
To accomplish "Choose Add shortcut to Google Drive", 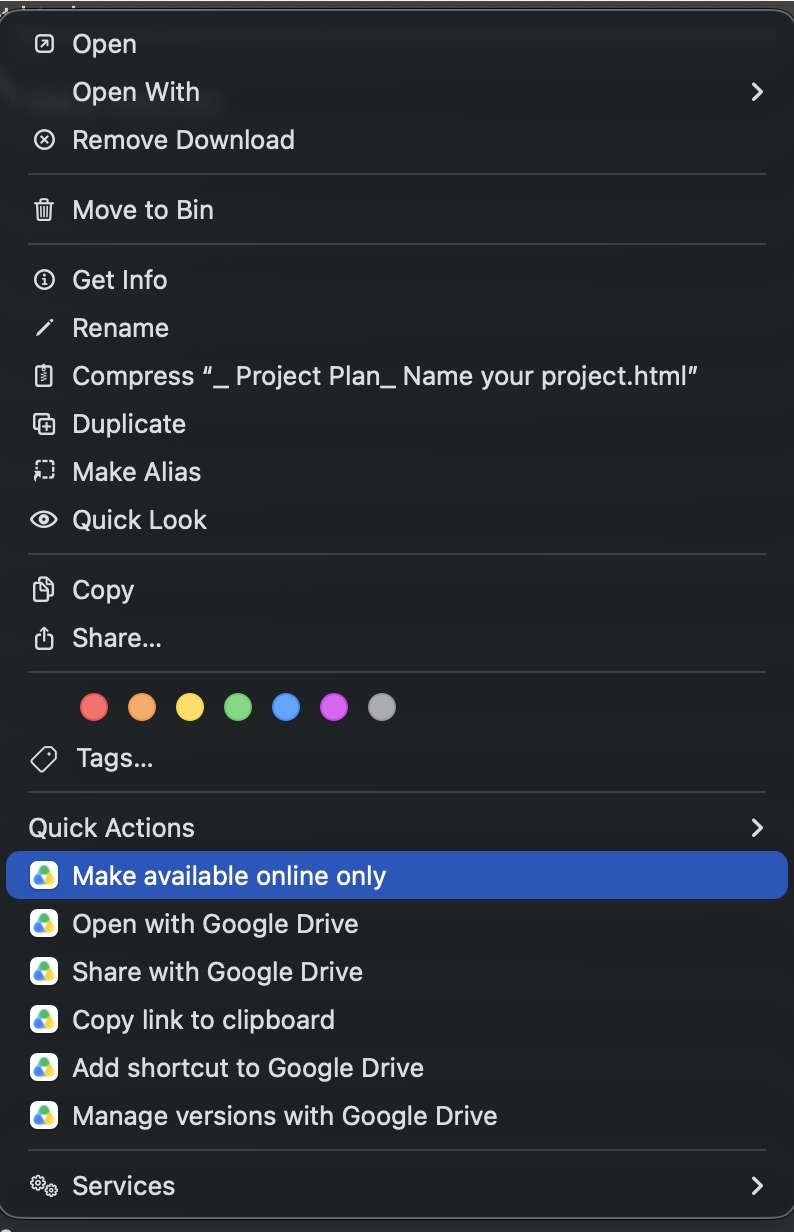I will (x=397, y=1068).
